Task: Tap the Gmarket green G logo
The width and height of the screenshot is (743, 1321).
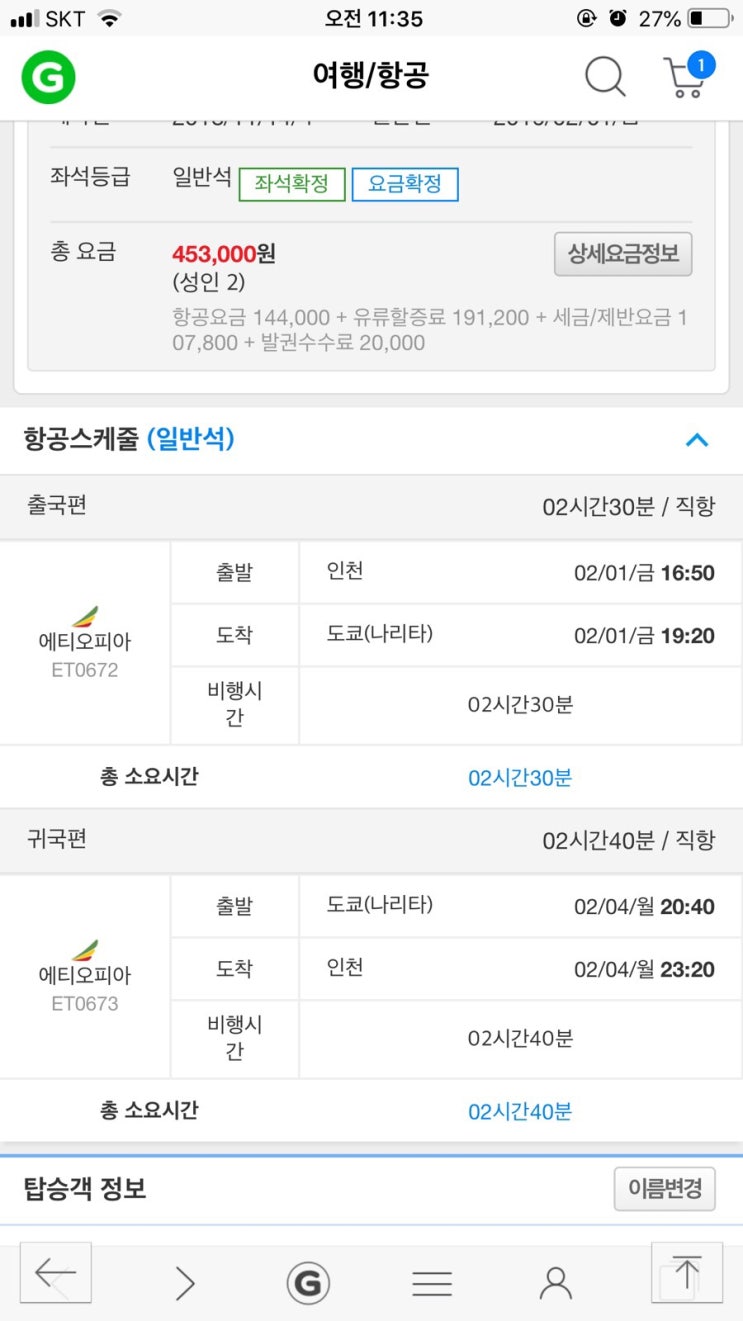Action: pos(48,76)
